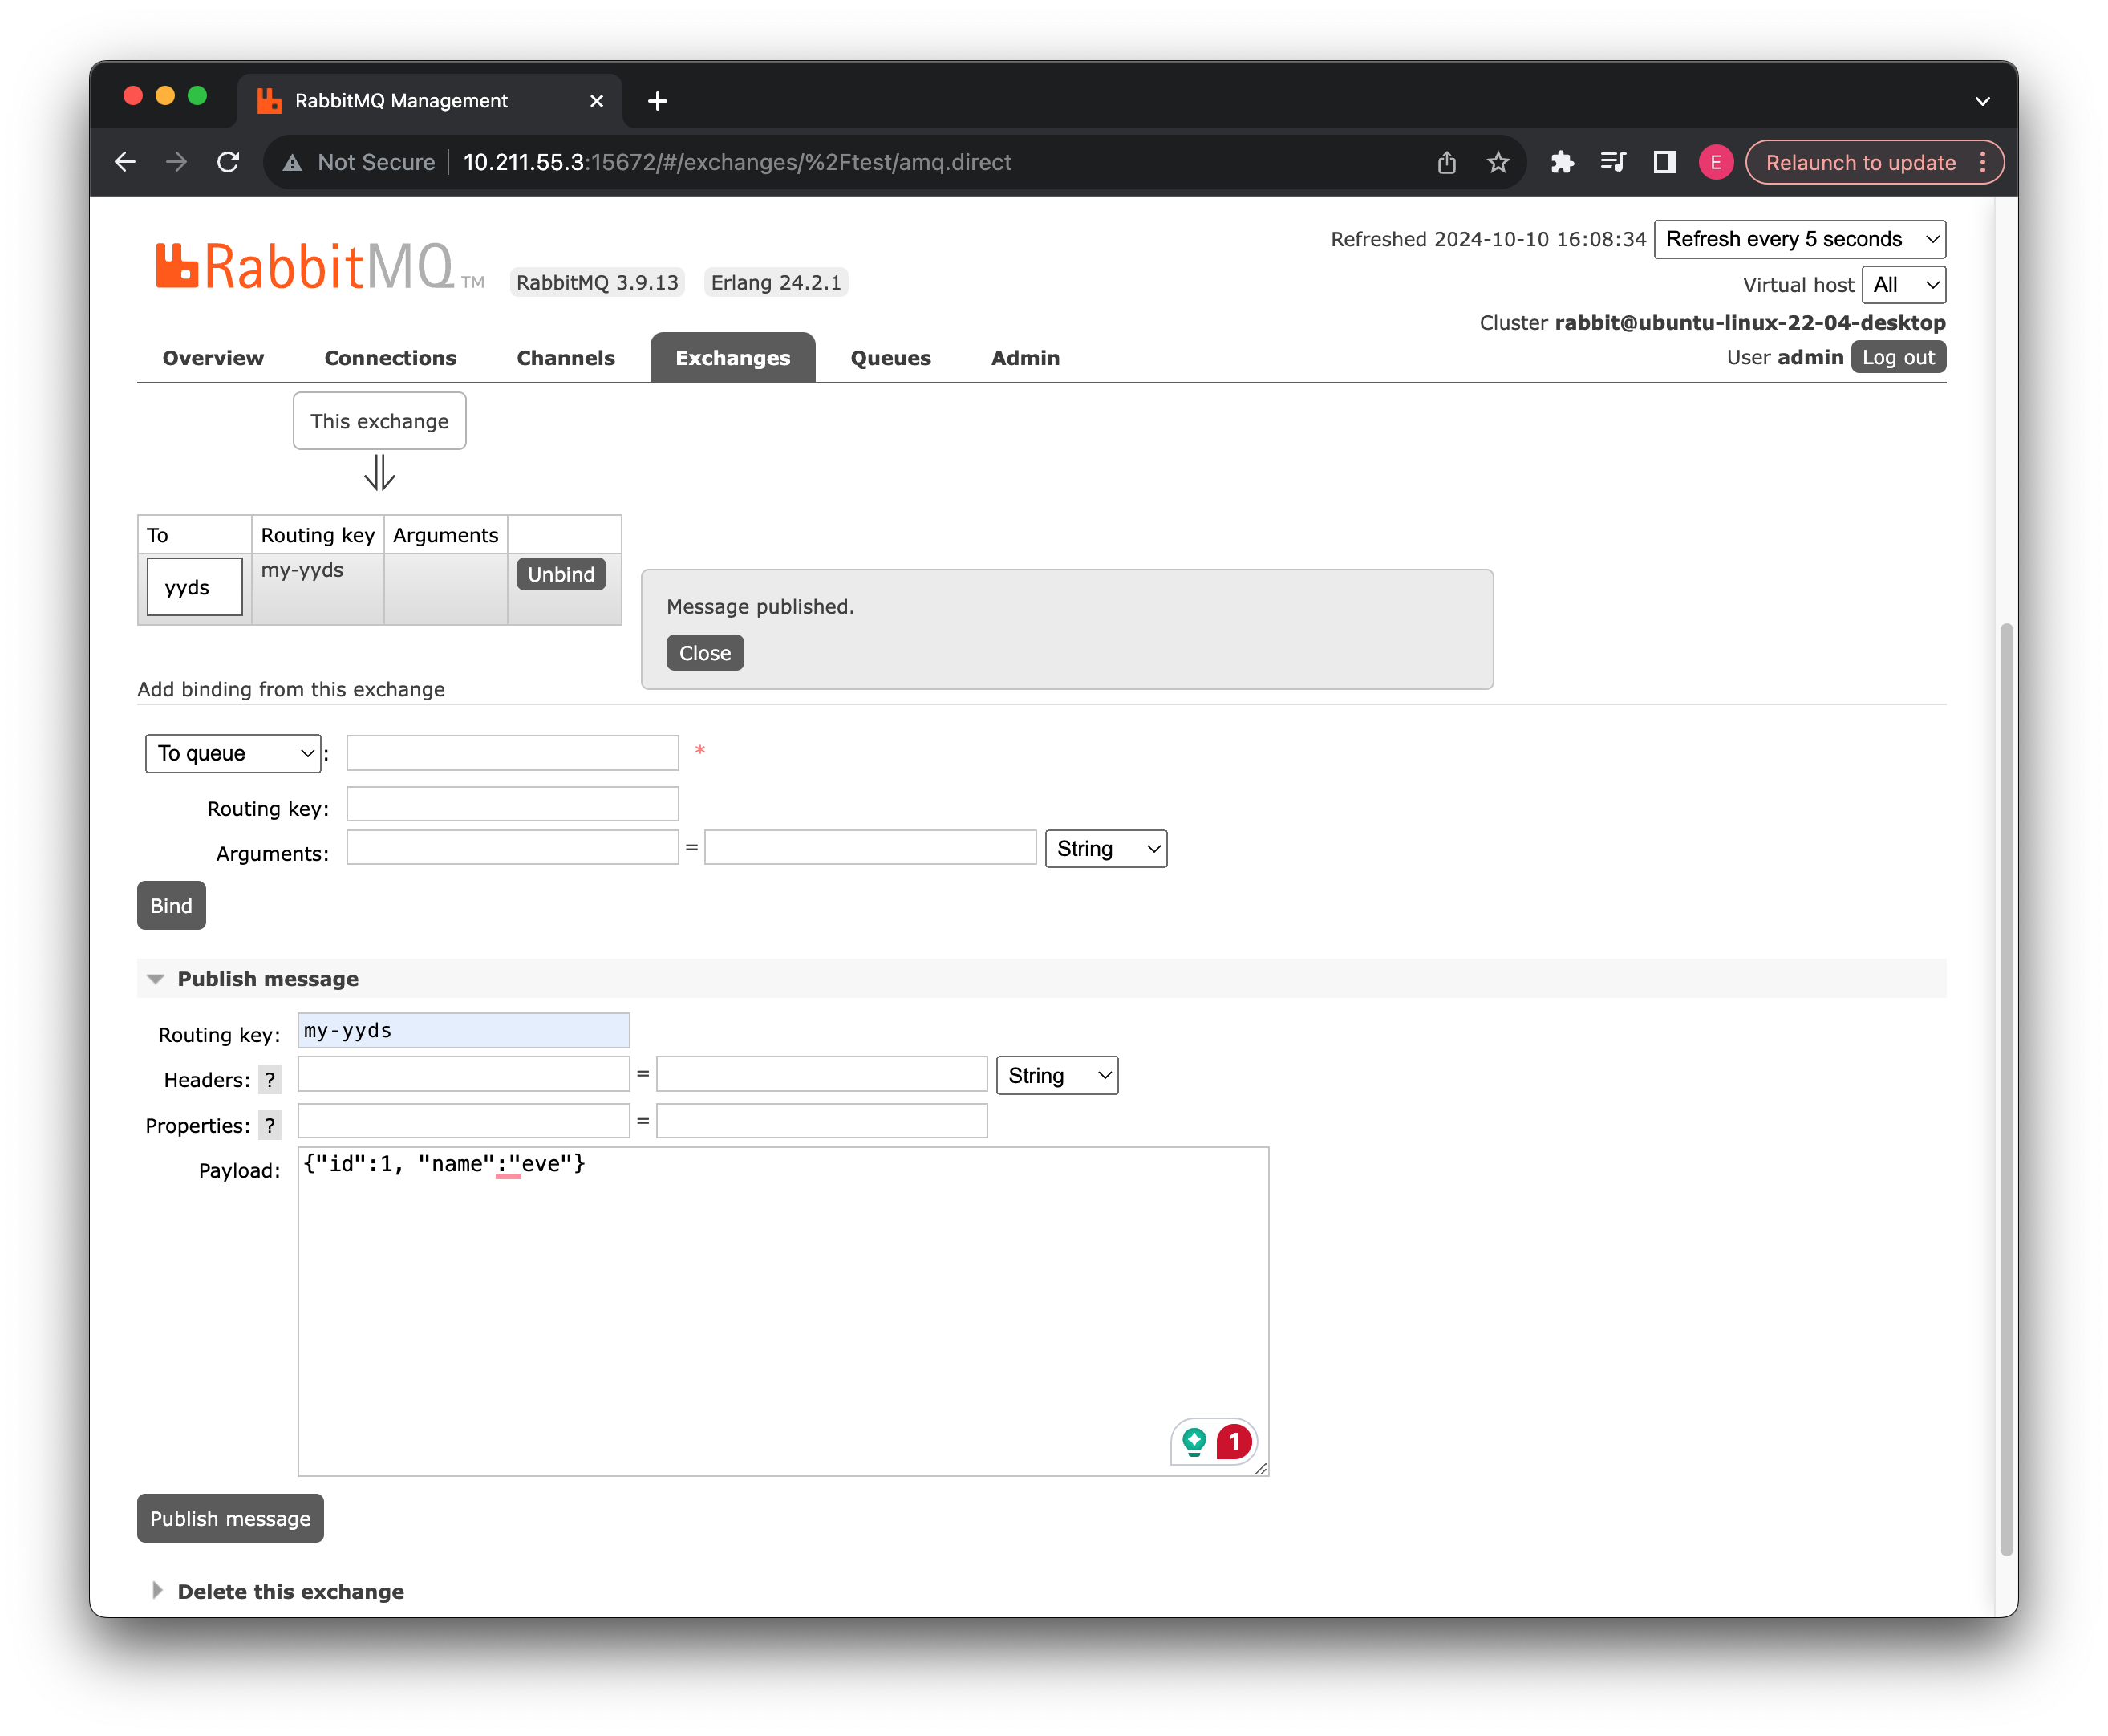Open the Virtual host dropdown
Viewport: 2108px width, 1736px height.
(x=1903, y=285)
